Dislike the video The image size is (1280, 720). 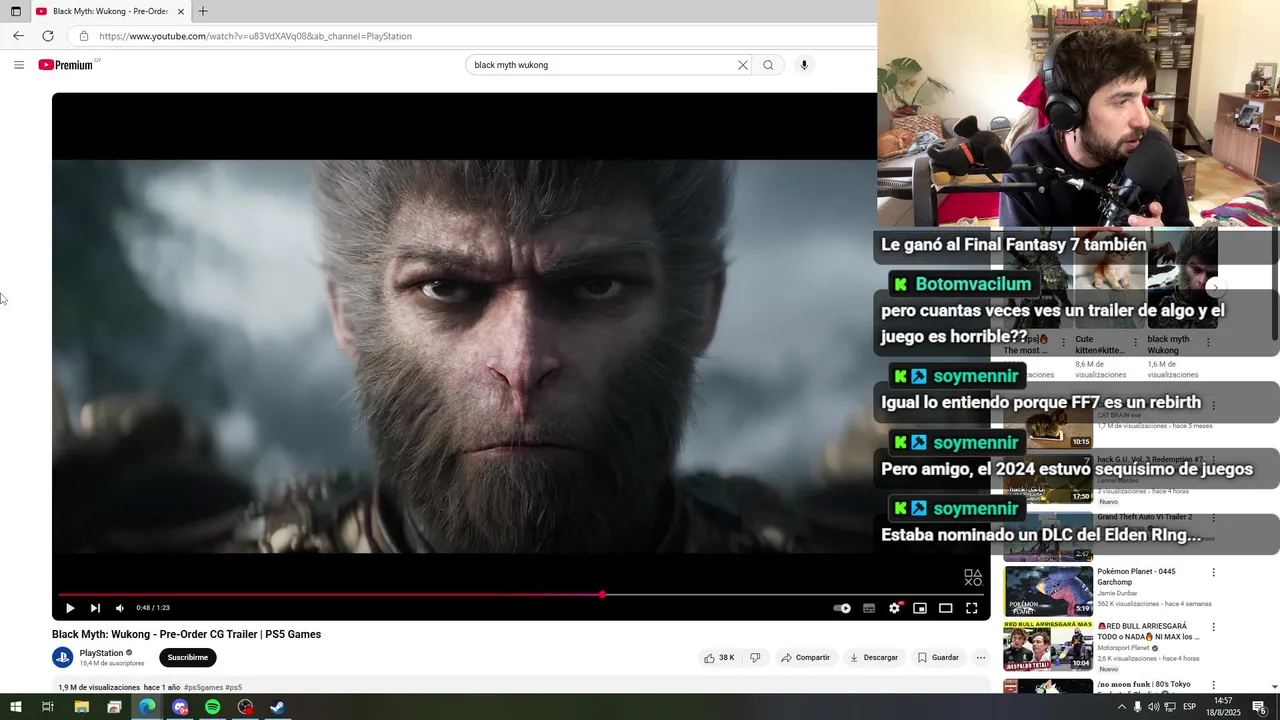point(755,658)
